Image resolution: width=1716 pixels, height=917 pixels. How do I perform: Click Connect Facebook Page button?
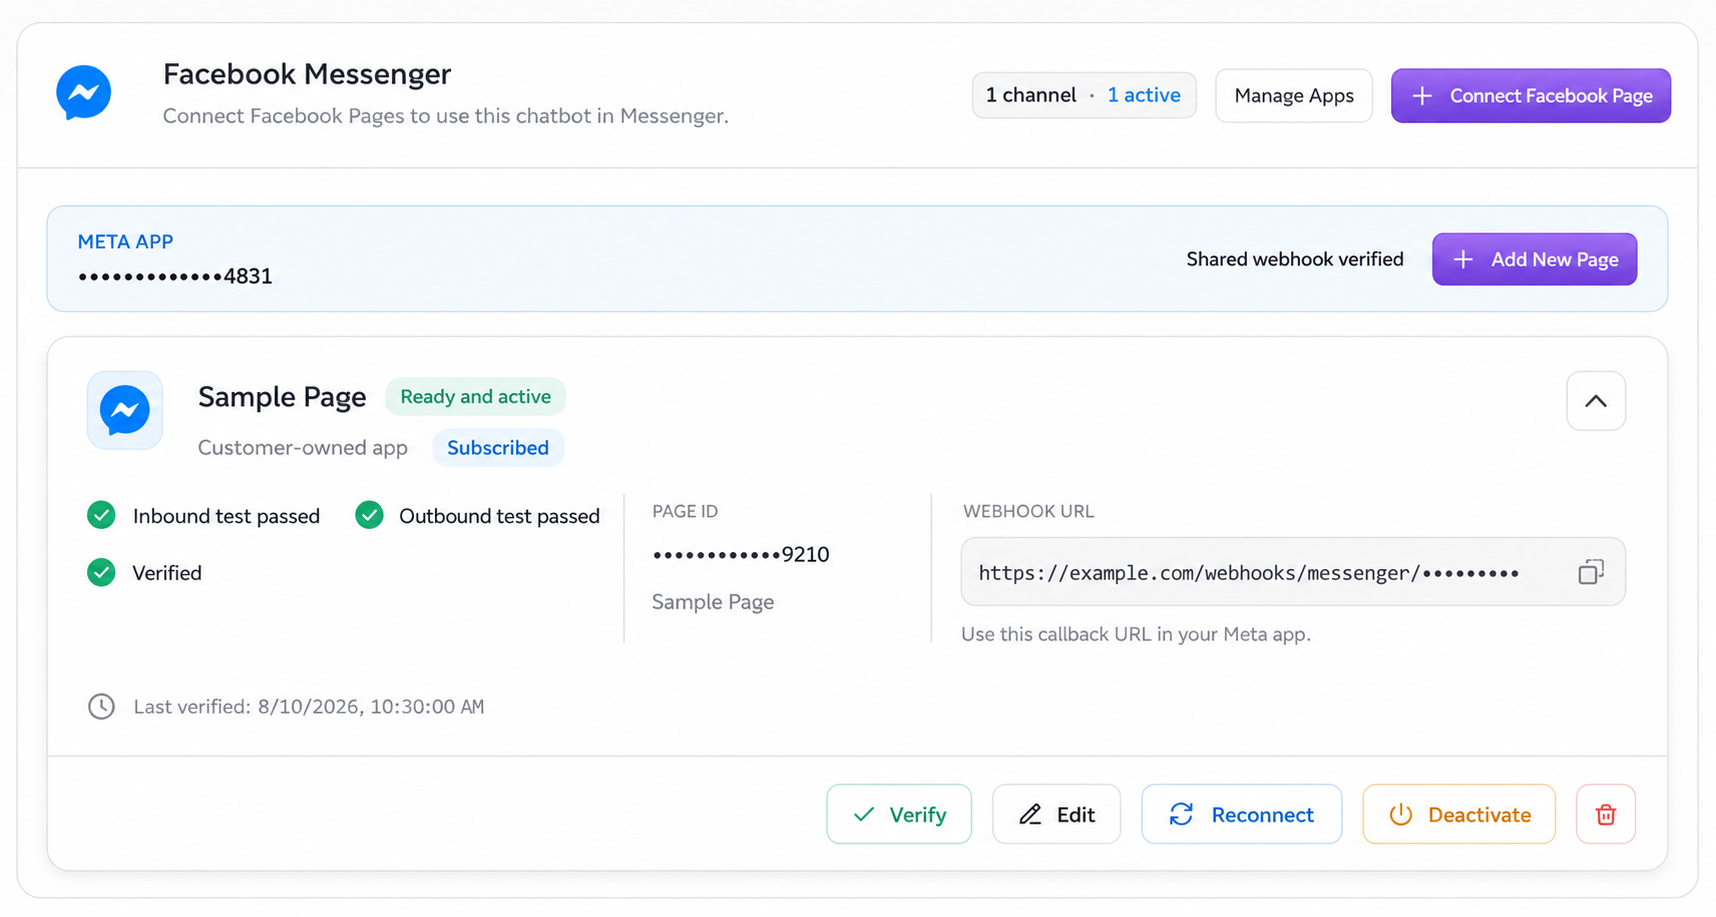(1531, 96)
